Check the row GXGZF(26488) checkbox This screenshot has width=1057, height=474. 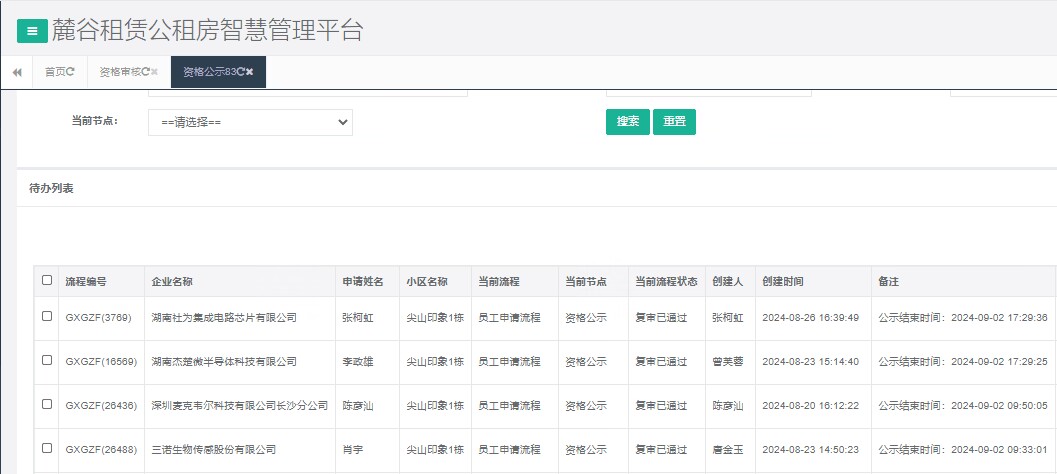[47, 448]
